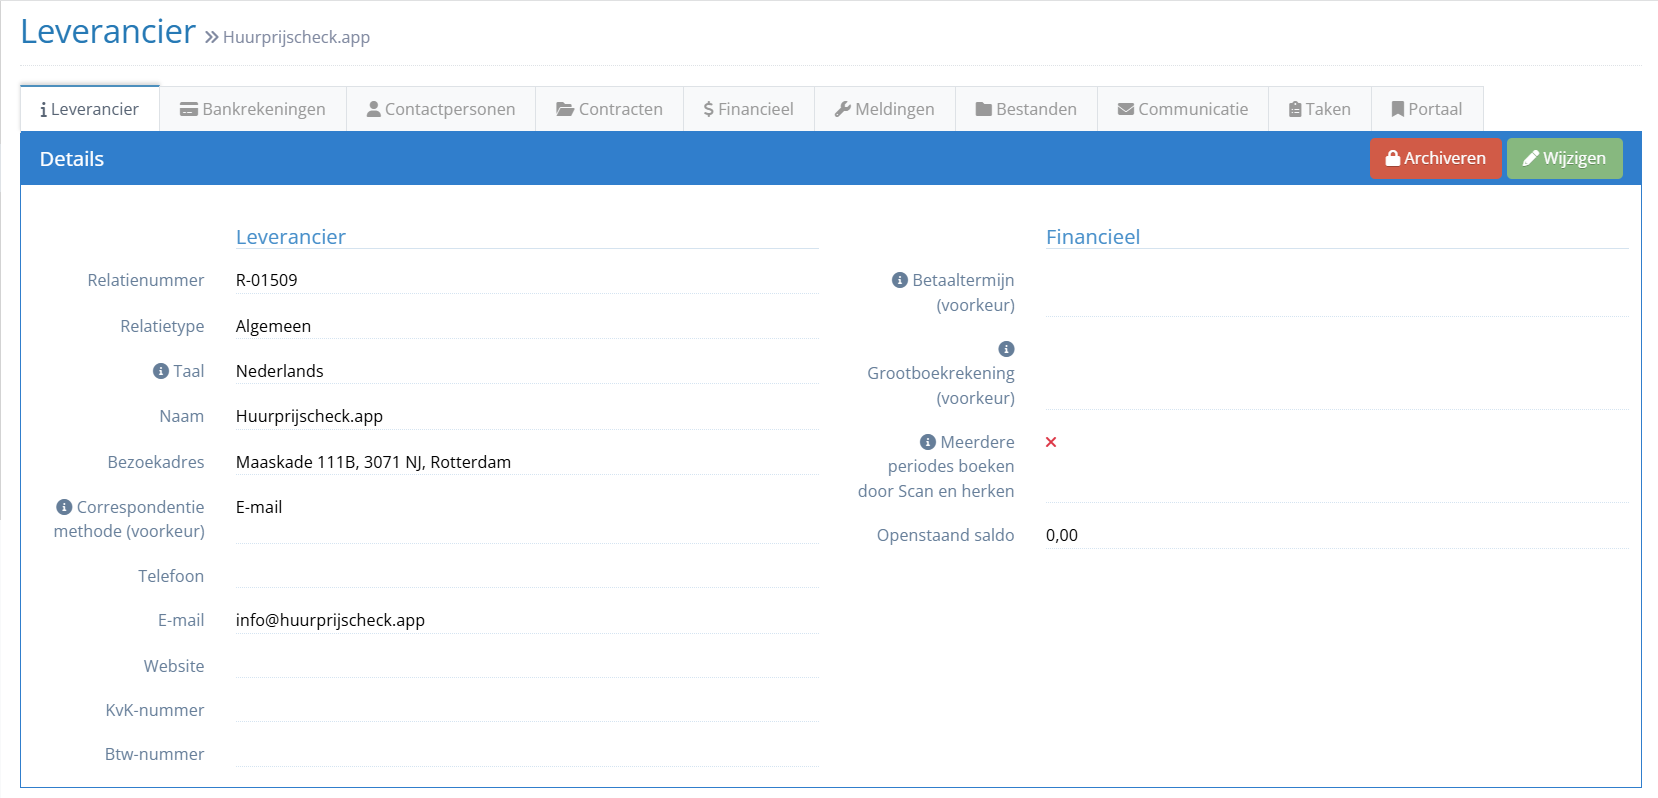Select the Portaal tab
Viewport: 1658px width, 798px height.
1426,109
